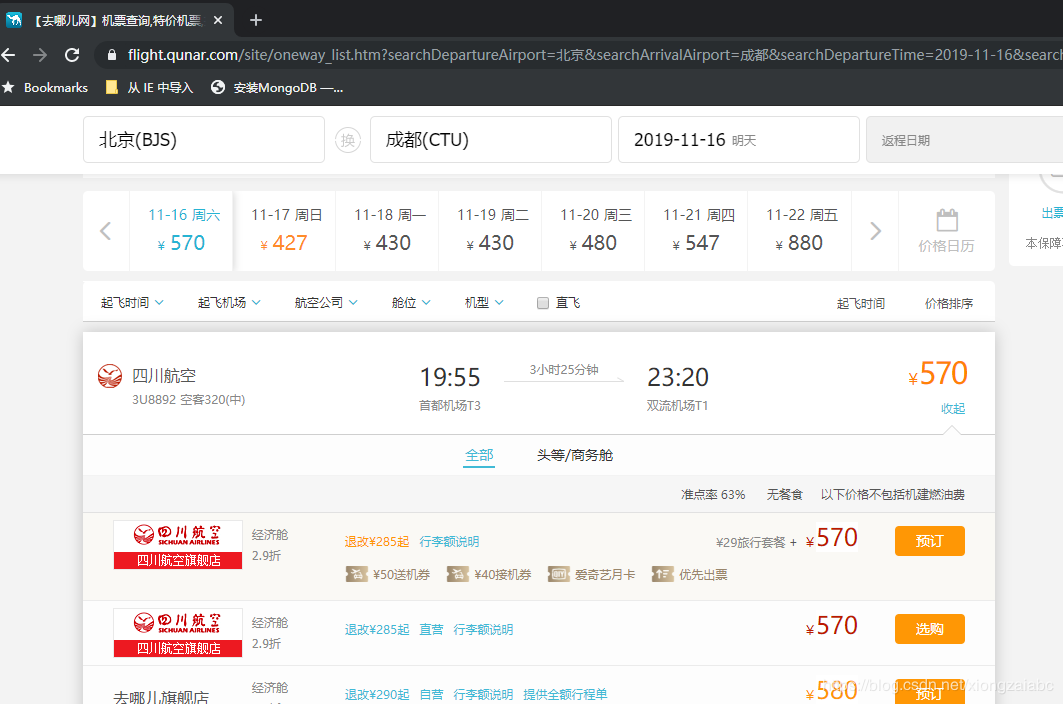Screen dimensions: 1063x704
Task: Show later dates with right chevron
Action: click(875, 231)
